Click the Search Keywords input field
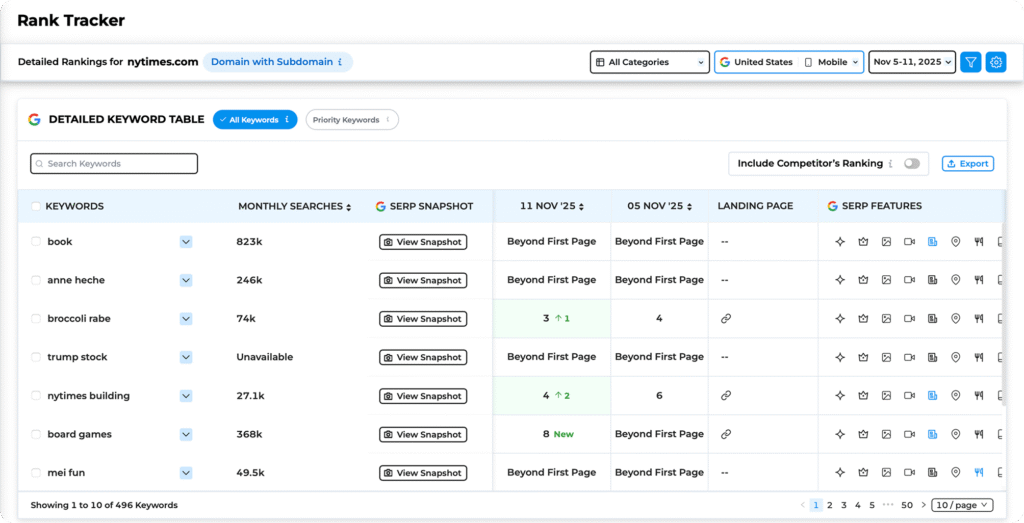The width and height of the screenshot is (1024, 523). pyautogui.click(x=114, y=164)
